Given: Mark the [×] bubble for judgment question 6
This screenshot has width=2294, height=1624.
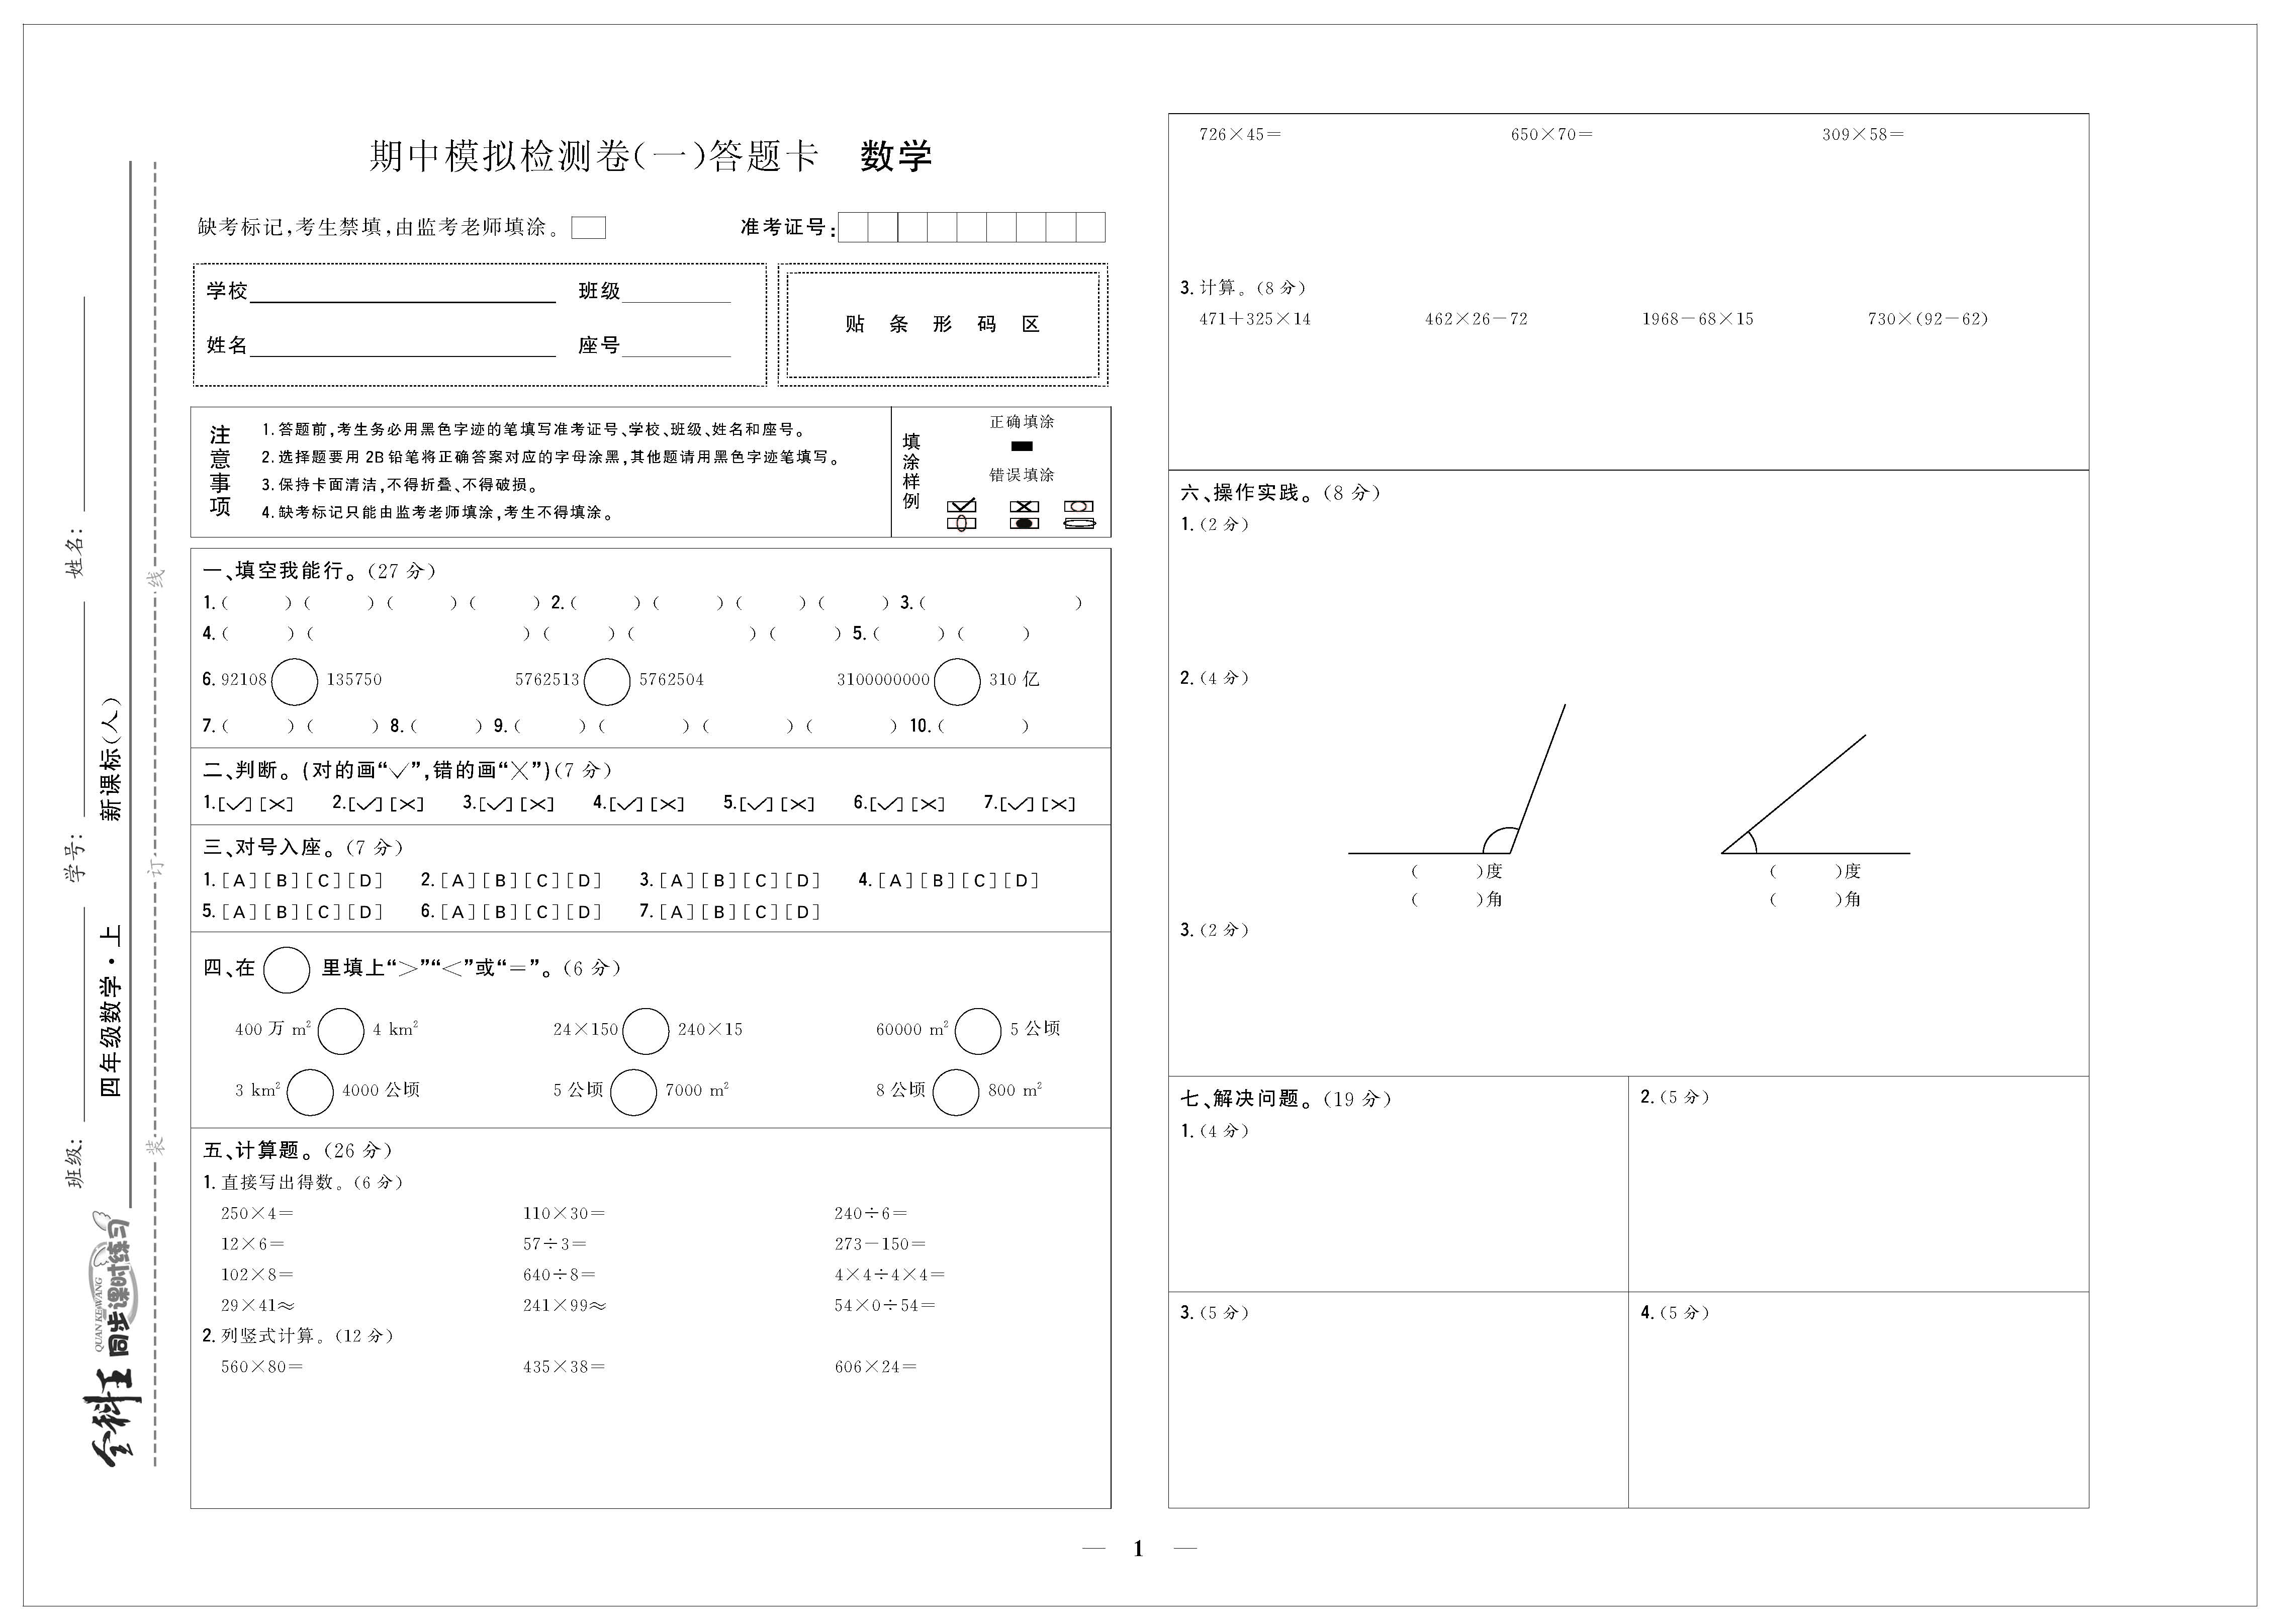Looking at the screenshot, I should coord(927,804).
